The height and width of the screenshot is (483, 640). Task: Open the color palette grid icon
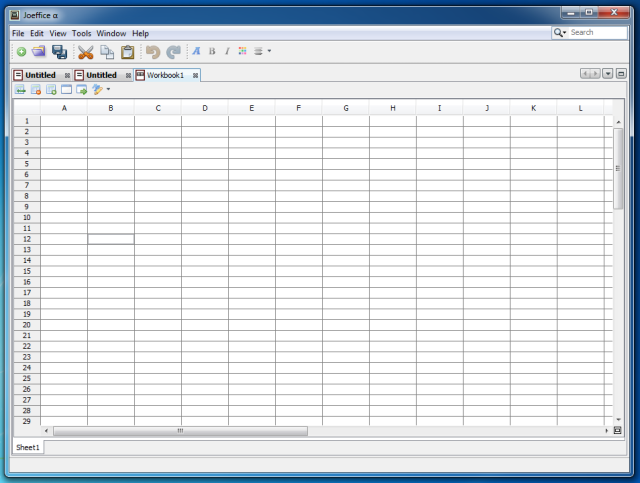pyautogui.click(x=242, y=51)
